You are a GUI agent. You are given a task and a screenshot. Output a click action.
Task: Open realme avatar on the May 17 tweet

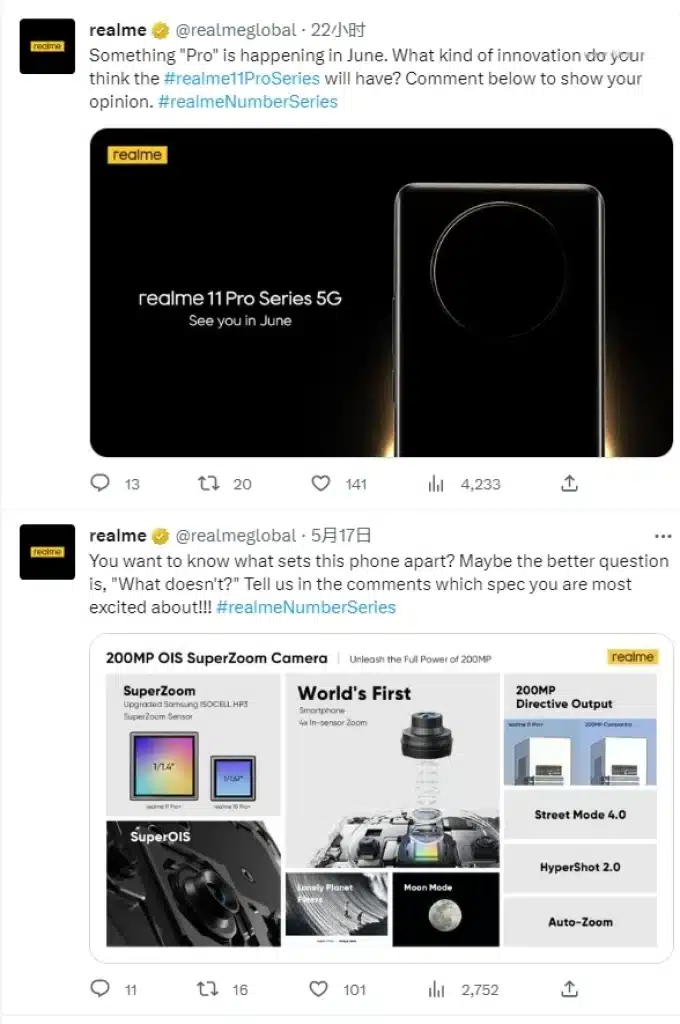pyautogui.click(x=47, y=552)
